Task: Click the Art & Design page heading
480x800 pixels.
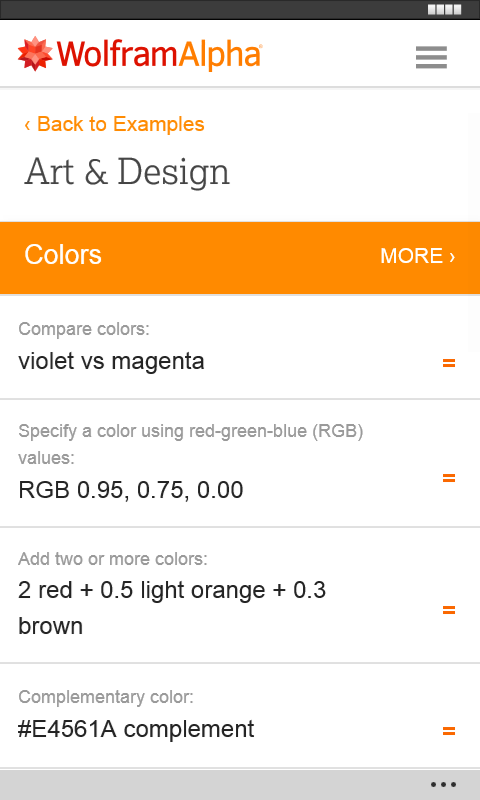Action: 127,172
